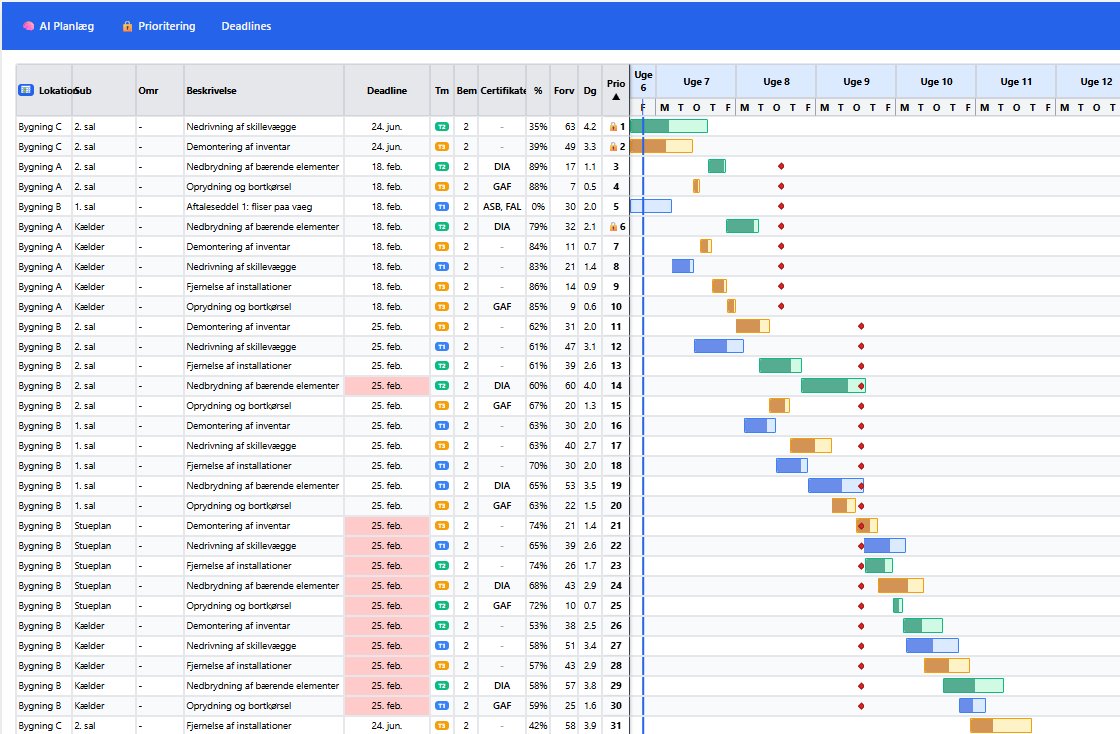This screenshot has width=1120, height=734.
Task: Click the orange T3 team badge in row 4
Action: coord(441,187)
